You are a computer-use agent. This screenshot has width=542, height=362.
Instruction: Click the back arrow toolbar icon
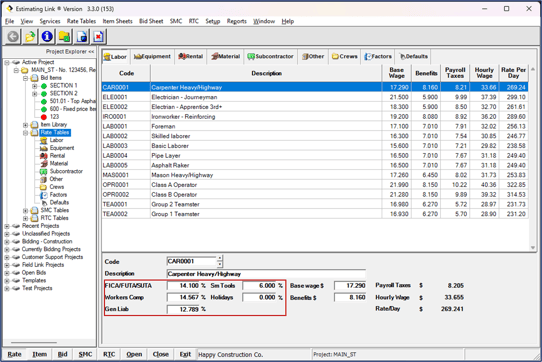tap(13, 36)
